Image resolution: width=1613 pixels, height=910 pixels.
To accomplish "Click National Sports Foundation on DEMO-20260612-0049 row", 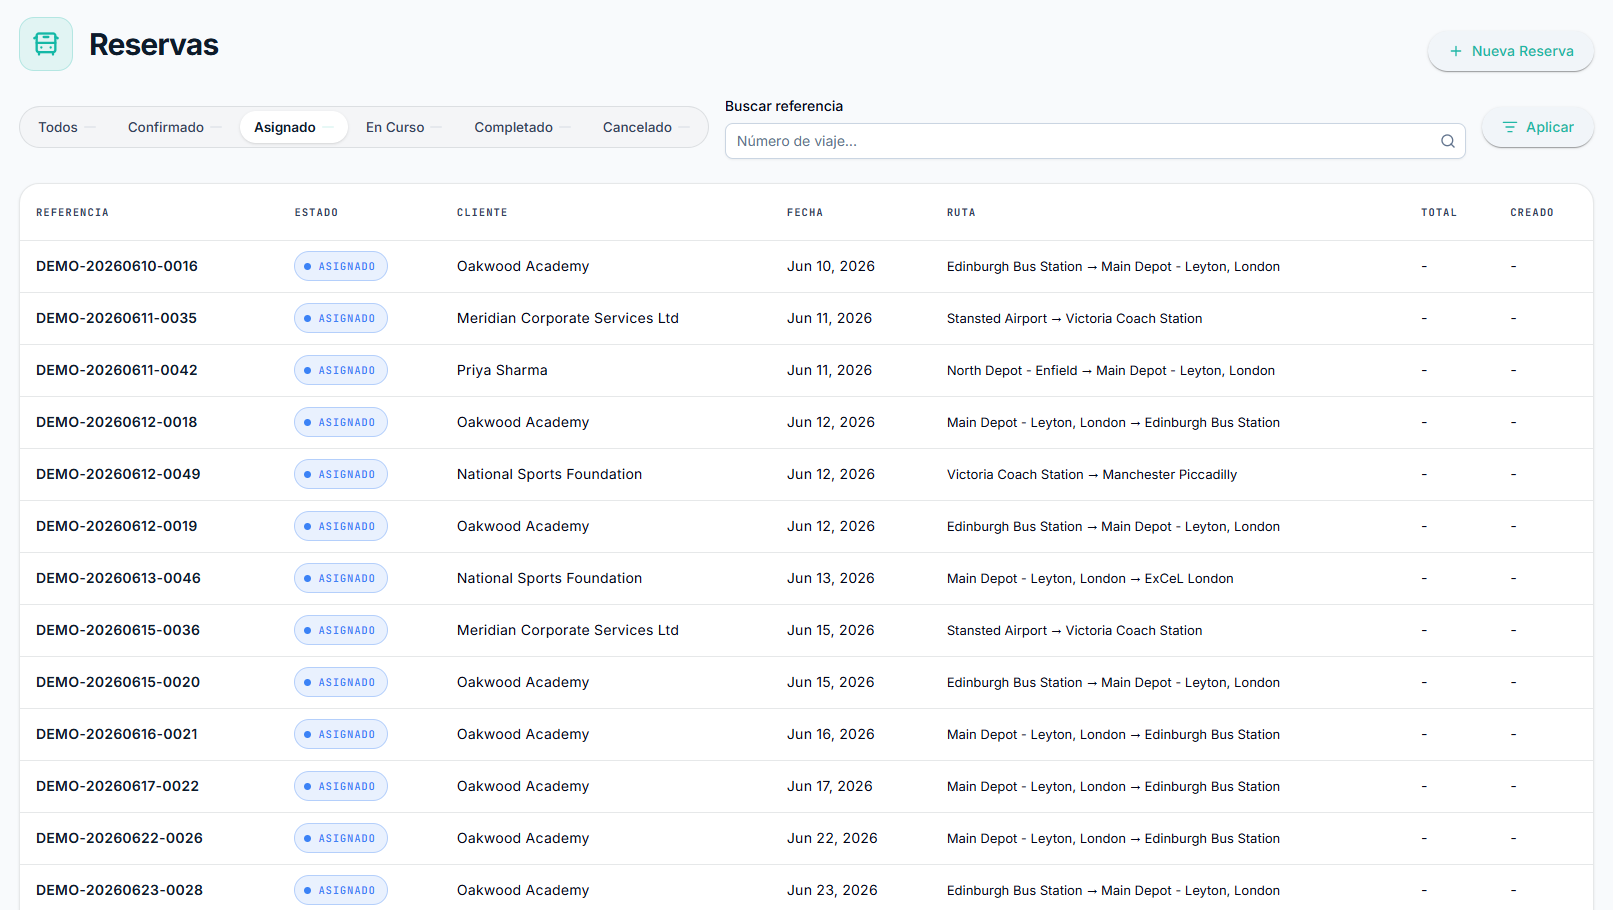I will [549, 474].
